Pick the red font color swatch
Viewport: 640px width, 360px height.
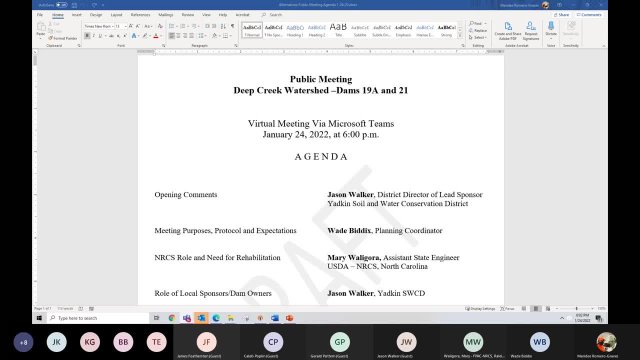(156, 36)
